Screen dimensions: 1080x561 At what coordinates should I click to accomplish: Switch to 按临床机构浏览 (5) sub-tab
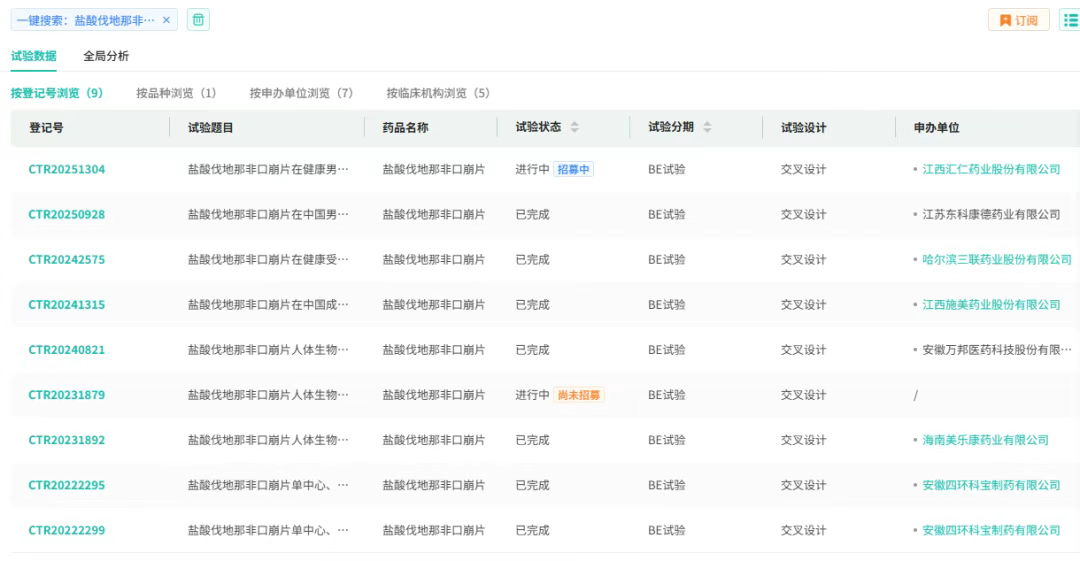(x=438, y=94)
